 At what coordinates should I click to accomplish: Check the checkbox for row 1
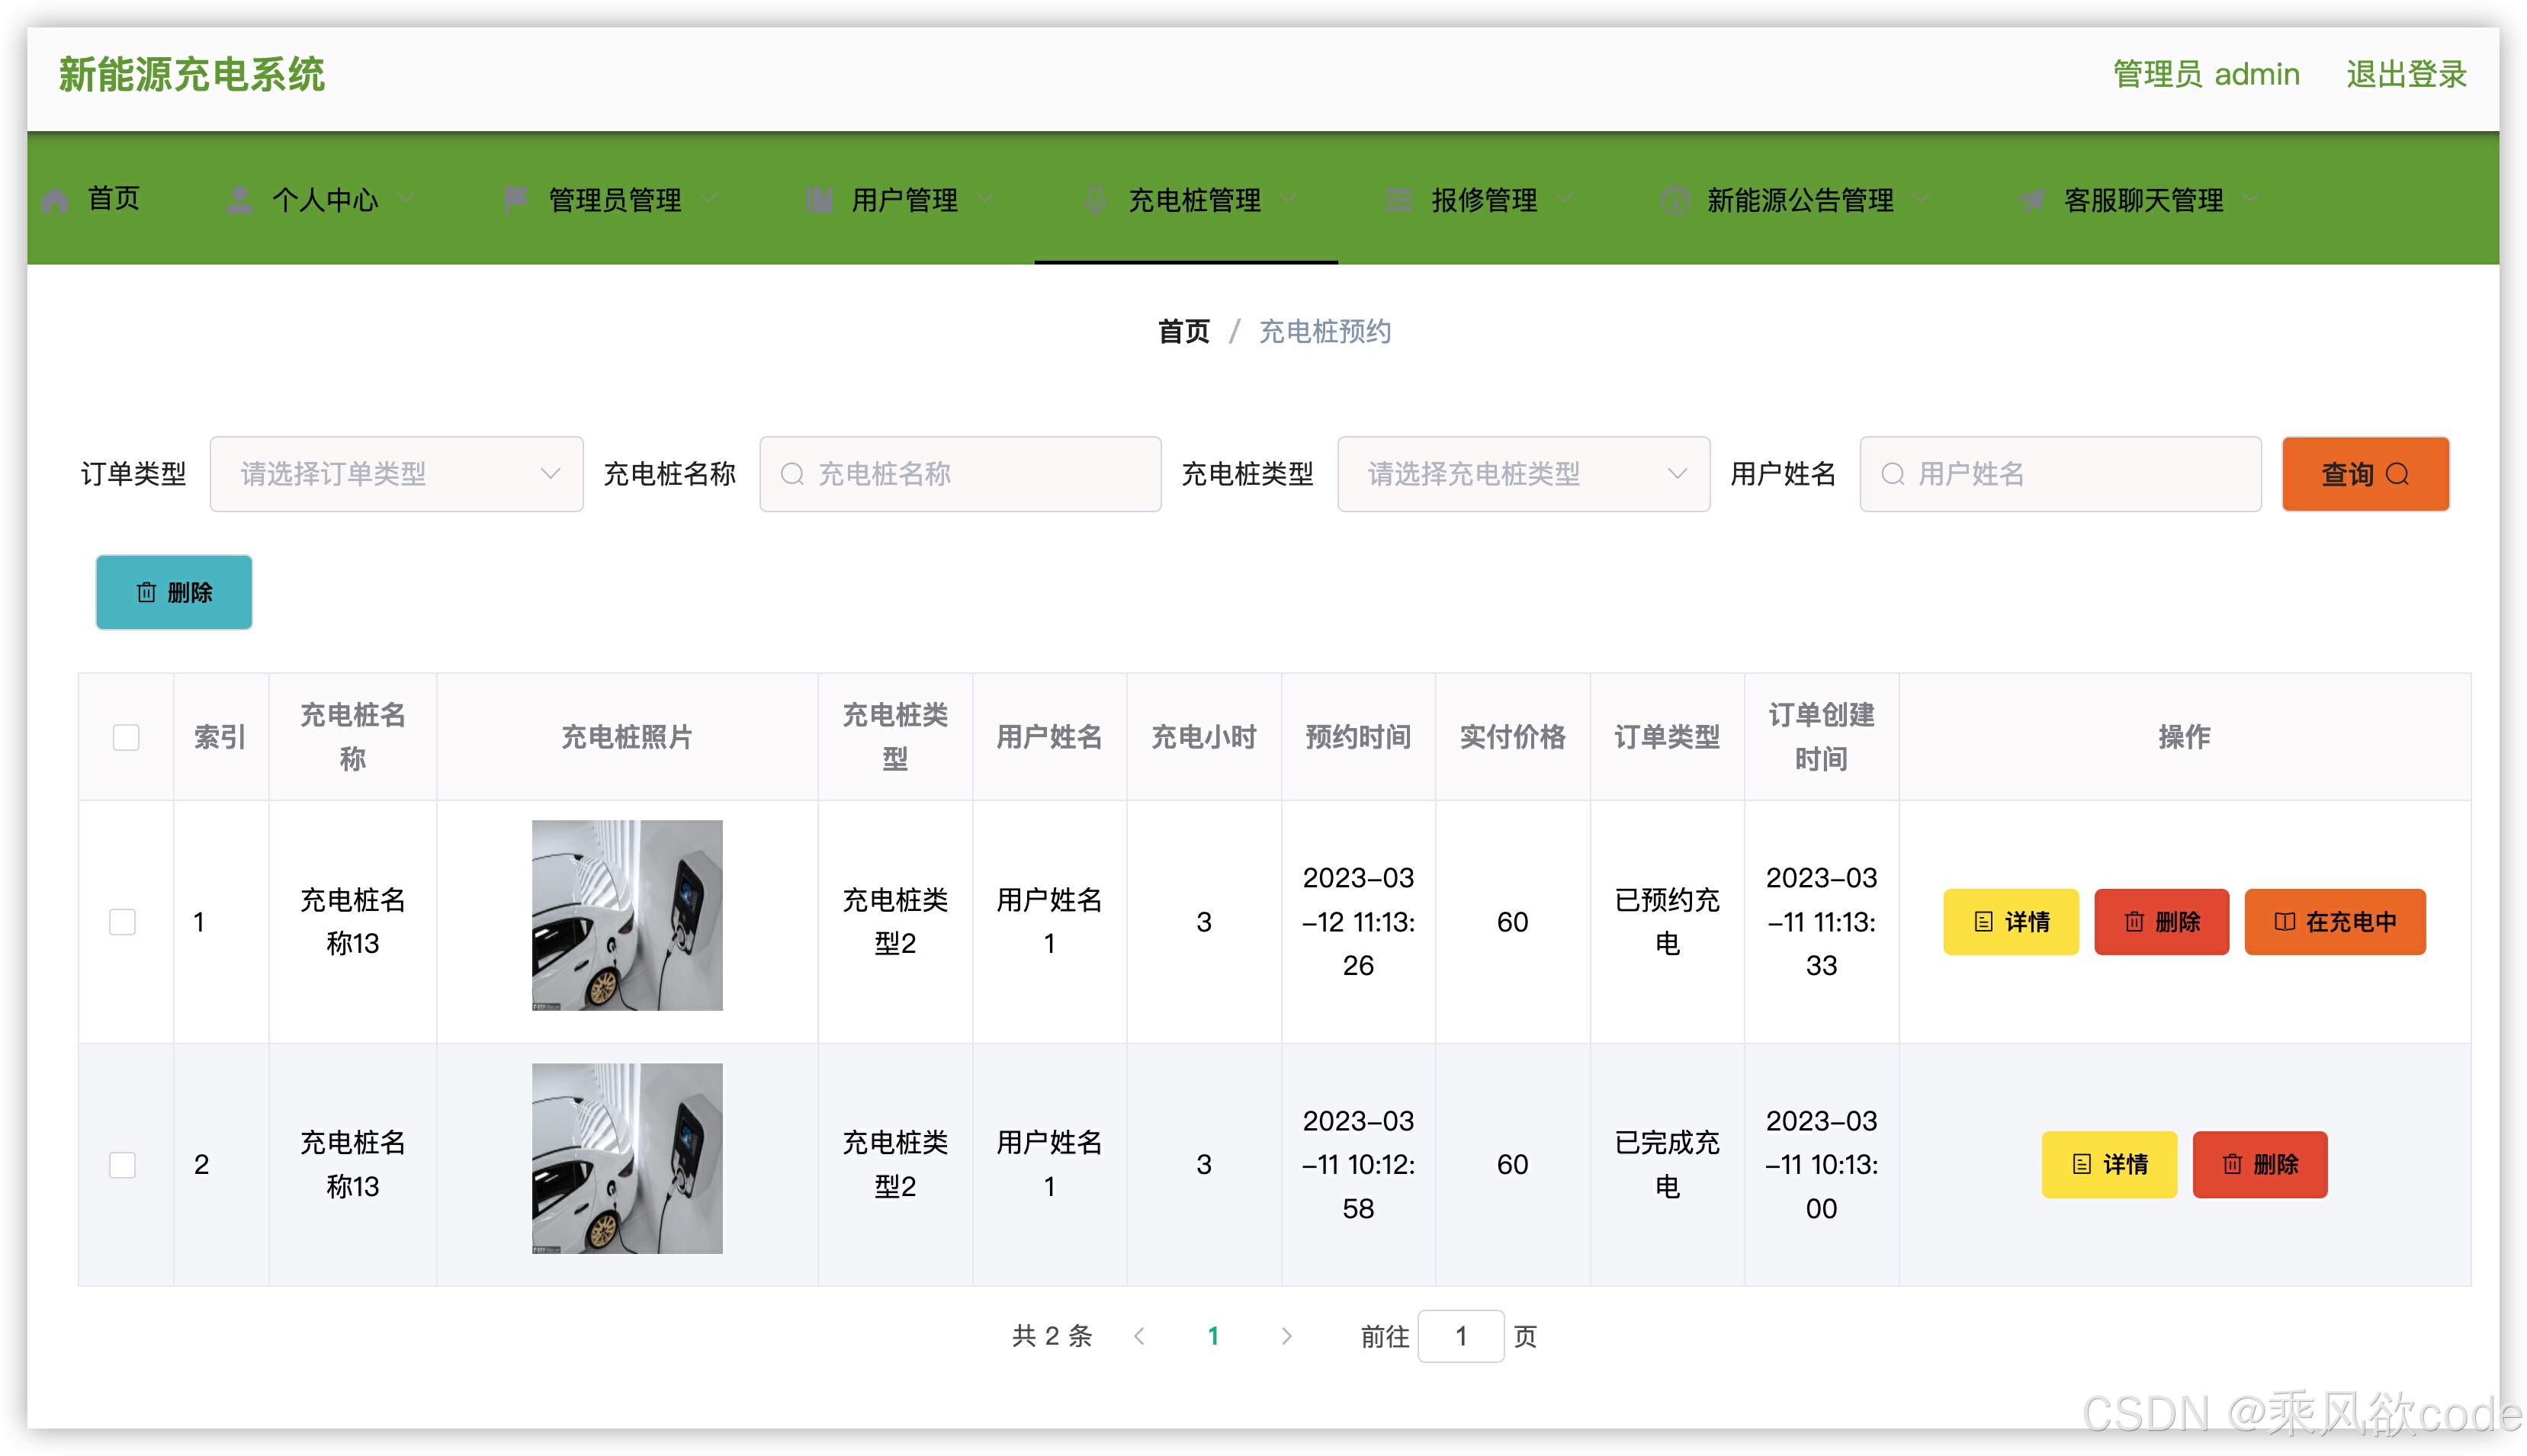[123, 921]
